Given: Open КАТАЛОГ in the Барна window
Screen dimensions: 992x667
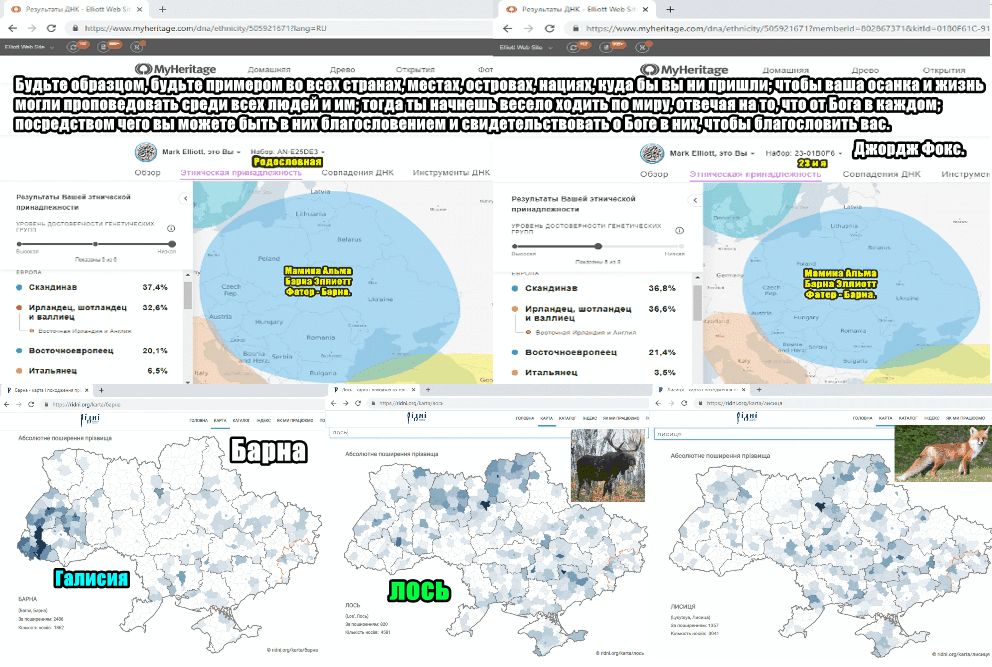Looking at the screenshot, I should click(241, 420).
